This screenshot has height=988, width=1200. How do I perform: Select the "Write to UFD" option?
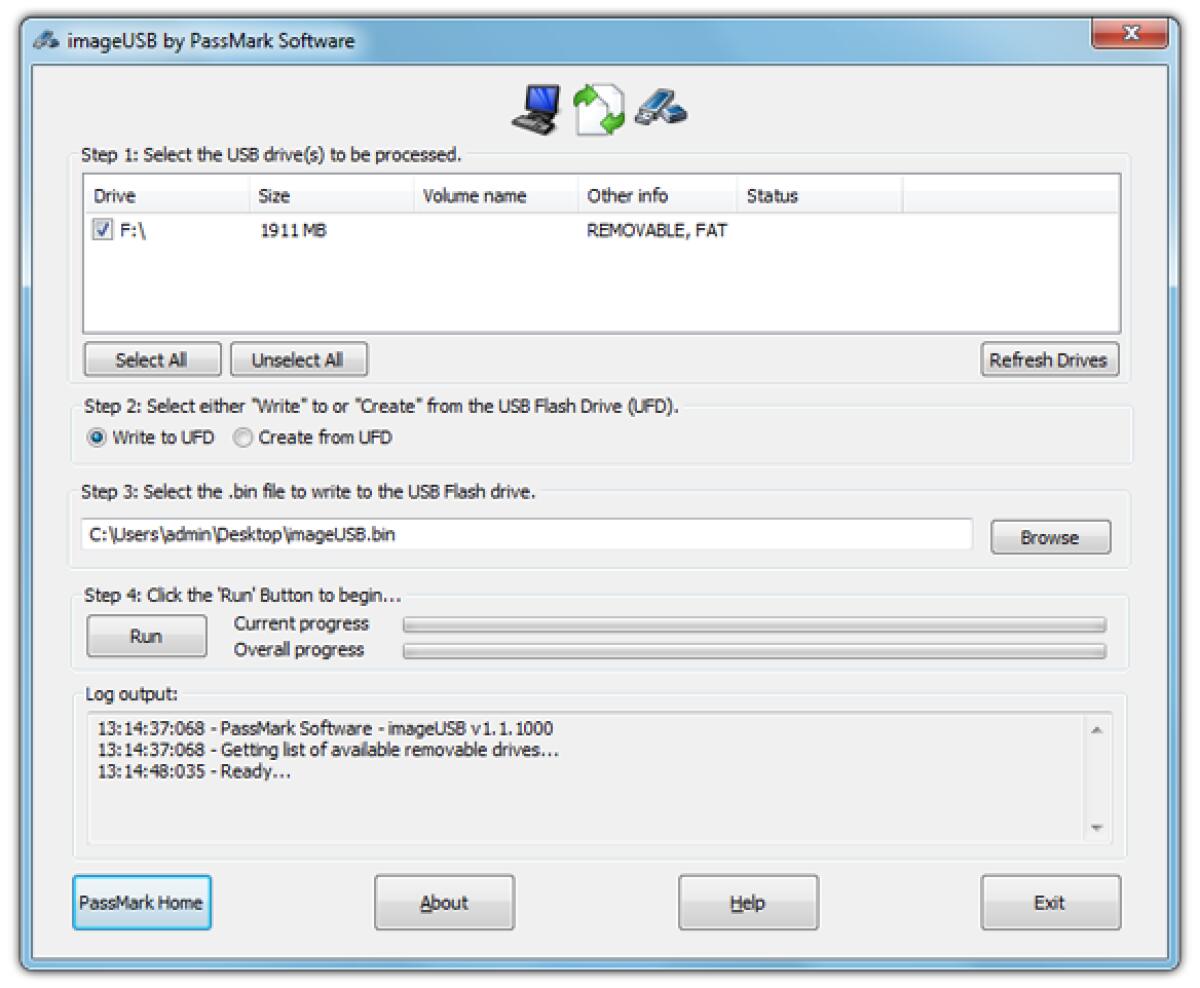coord(97,437)
